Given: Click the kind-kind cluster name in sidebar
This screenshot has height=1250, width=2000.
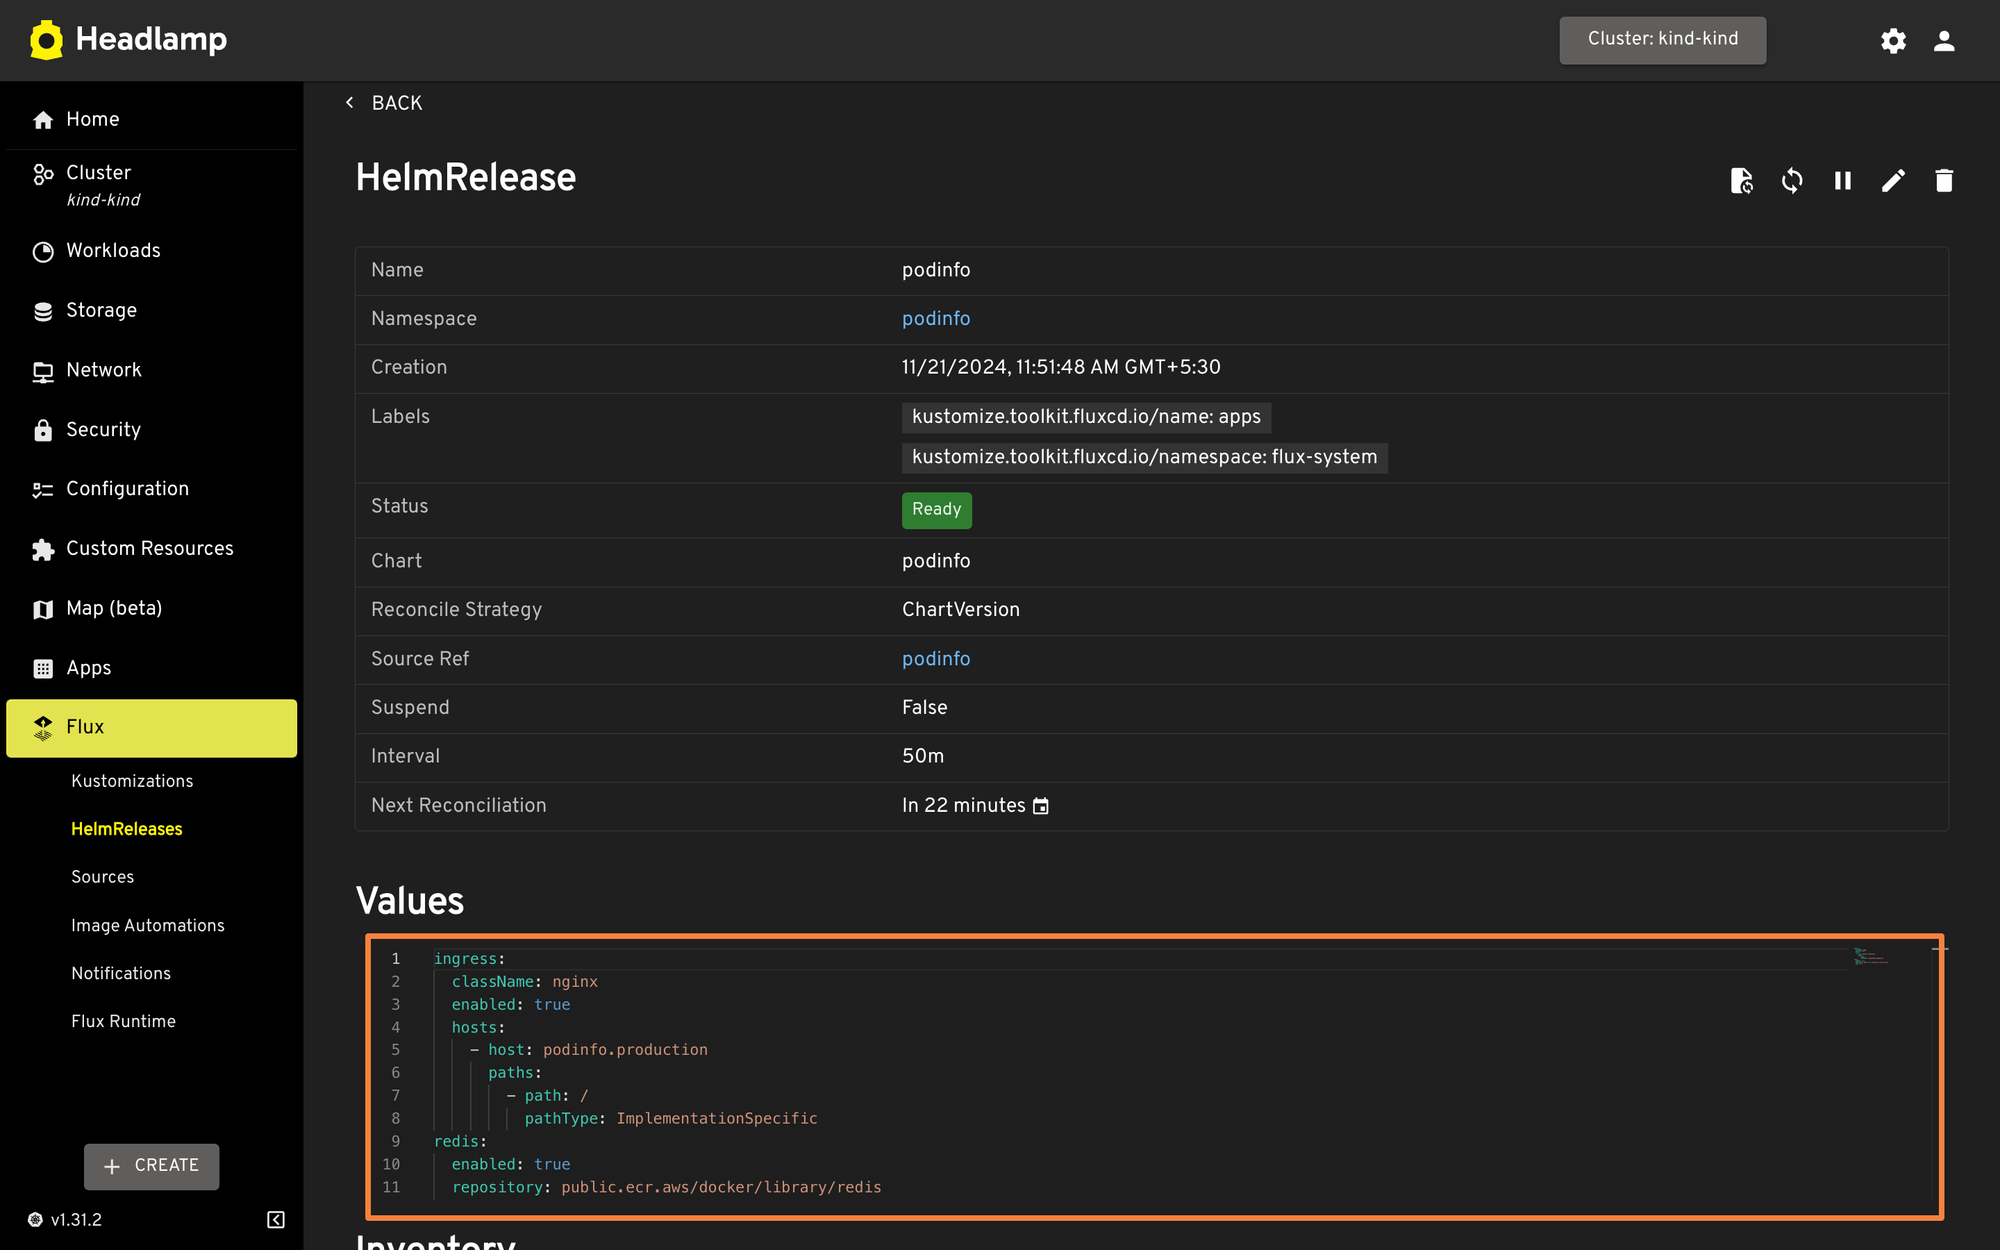Looking at the screenshot, I should pyautogui.click(x=103, y=200).
